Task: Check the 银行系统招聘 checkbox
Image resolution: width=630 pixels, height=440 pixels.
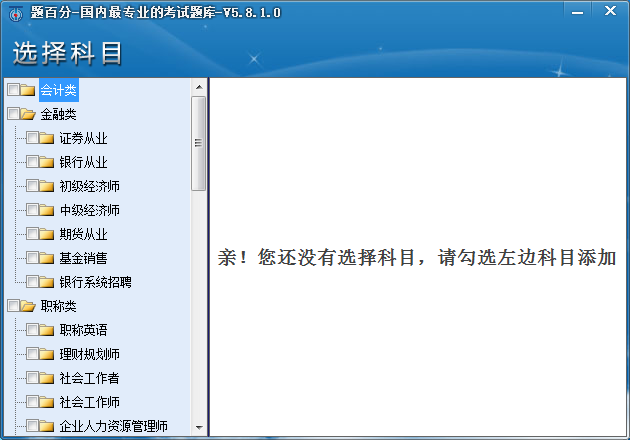Action: pyautogui.click(x=33, y=282)
